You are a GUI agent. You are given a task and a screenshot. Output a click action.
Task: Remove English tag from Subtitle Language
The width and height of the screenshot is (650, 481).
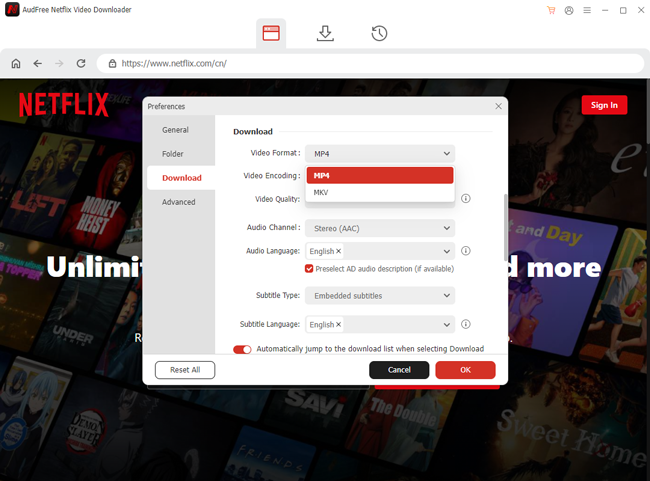(339, 324)
